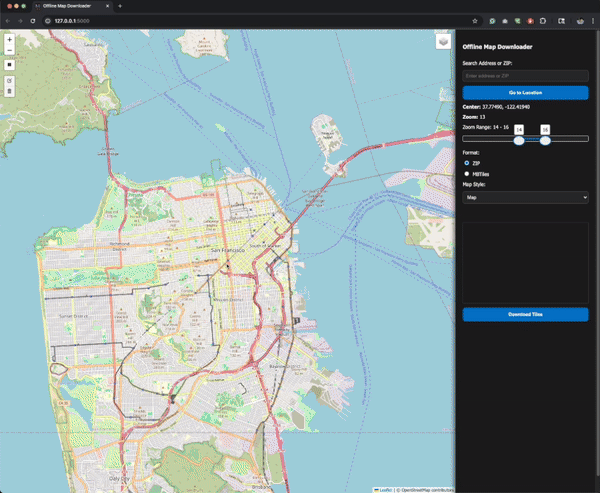The width and height of the screenshot is (600, 493).
Task: Select the draw rectangle tool
Action: [x=10, y=65]
